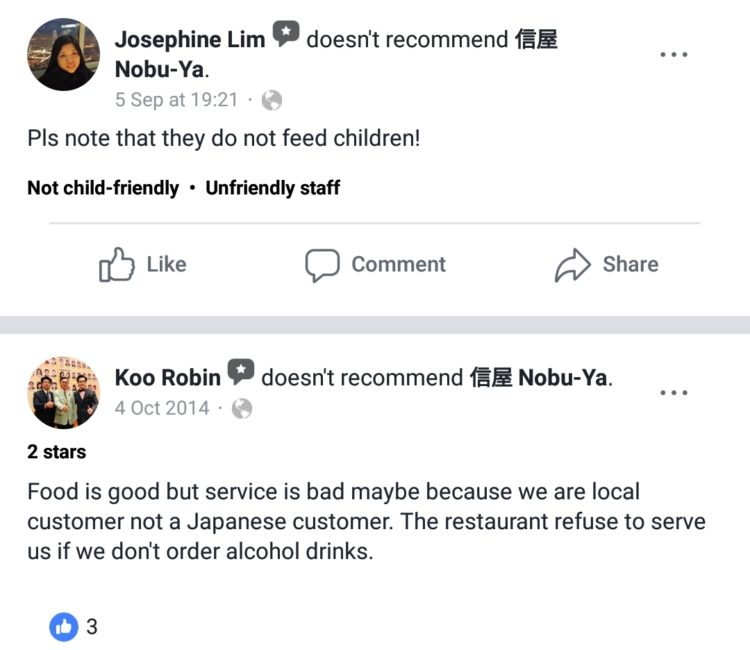Click the blue like reaction icon
750x650 pixels.
62,627
